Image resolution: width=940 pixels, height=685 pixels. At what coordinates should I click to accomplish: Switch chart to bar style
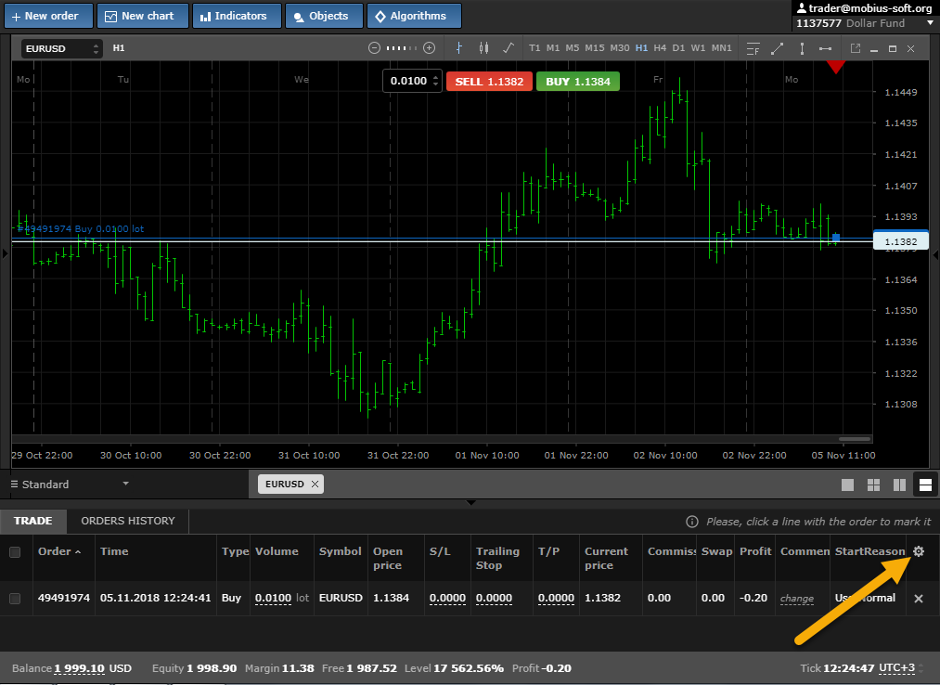pos(459,48)
